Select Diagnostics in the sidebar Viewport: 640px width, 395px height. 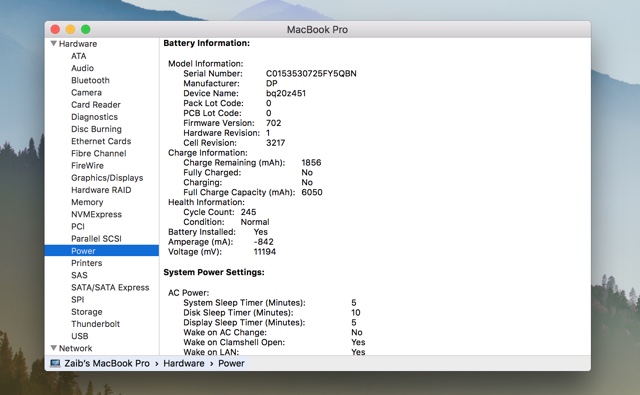tap(94, 117)
